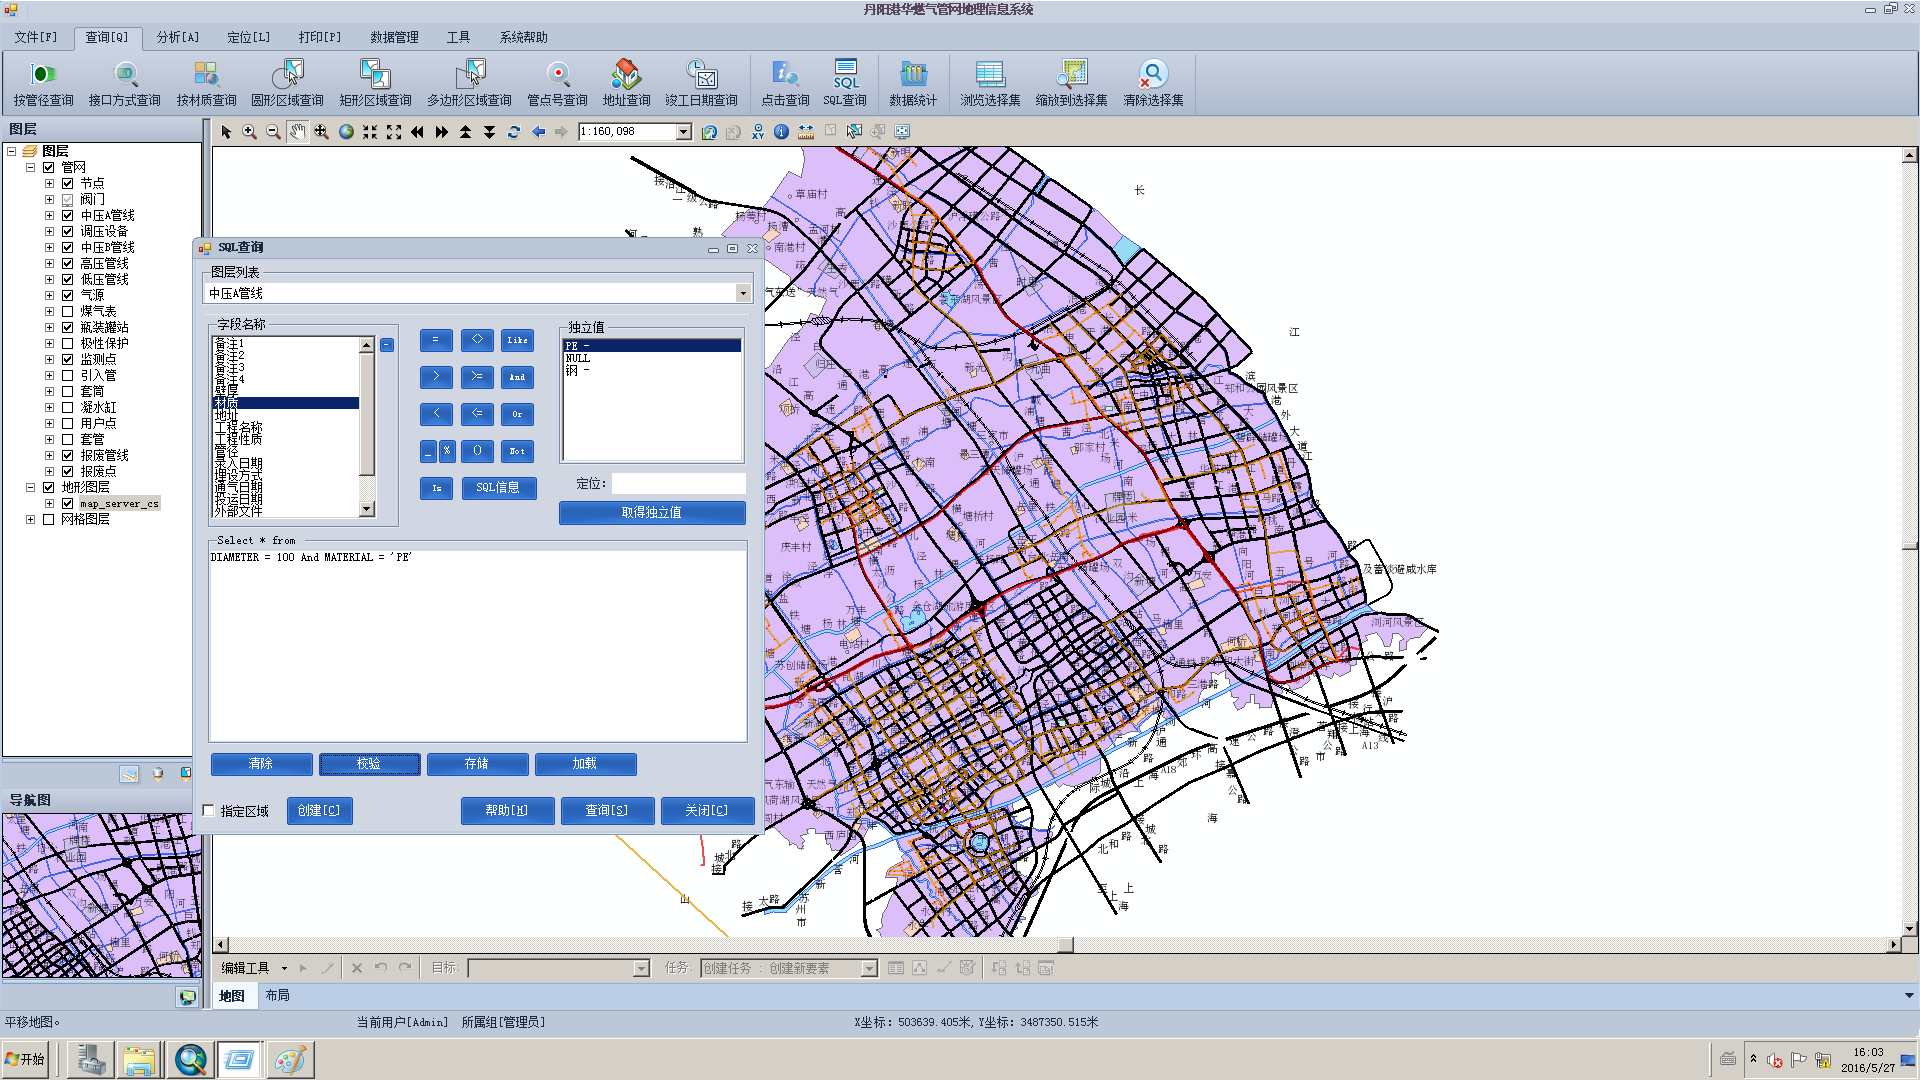The height and width of the screenshot is (1080, 1920).
Task: Open the address query tool (地址查询)
Action: click(626, 83)
